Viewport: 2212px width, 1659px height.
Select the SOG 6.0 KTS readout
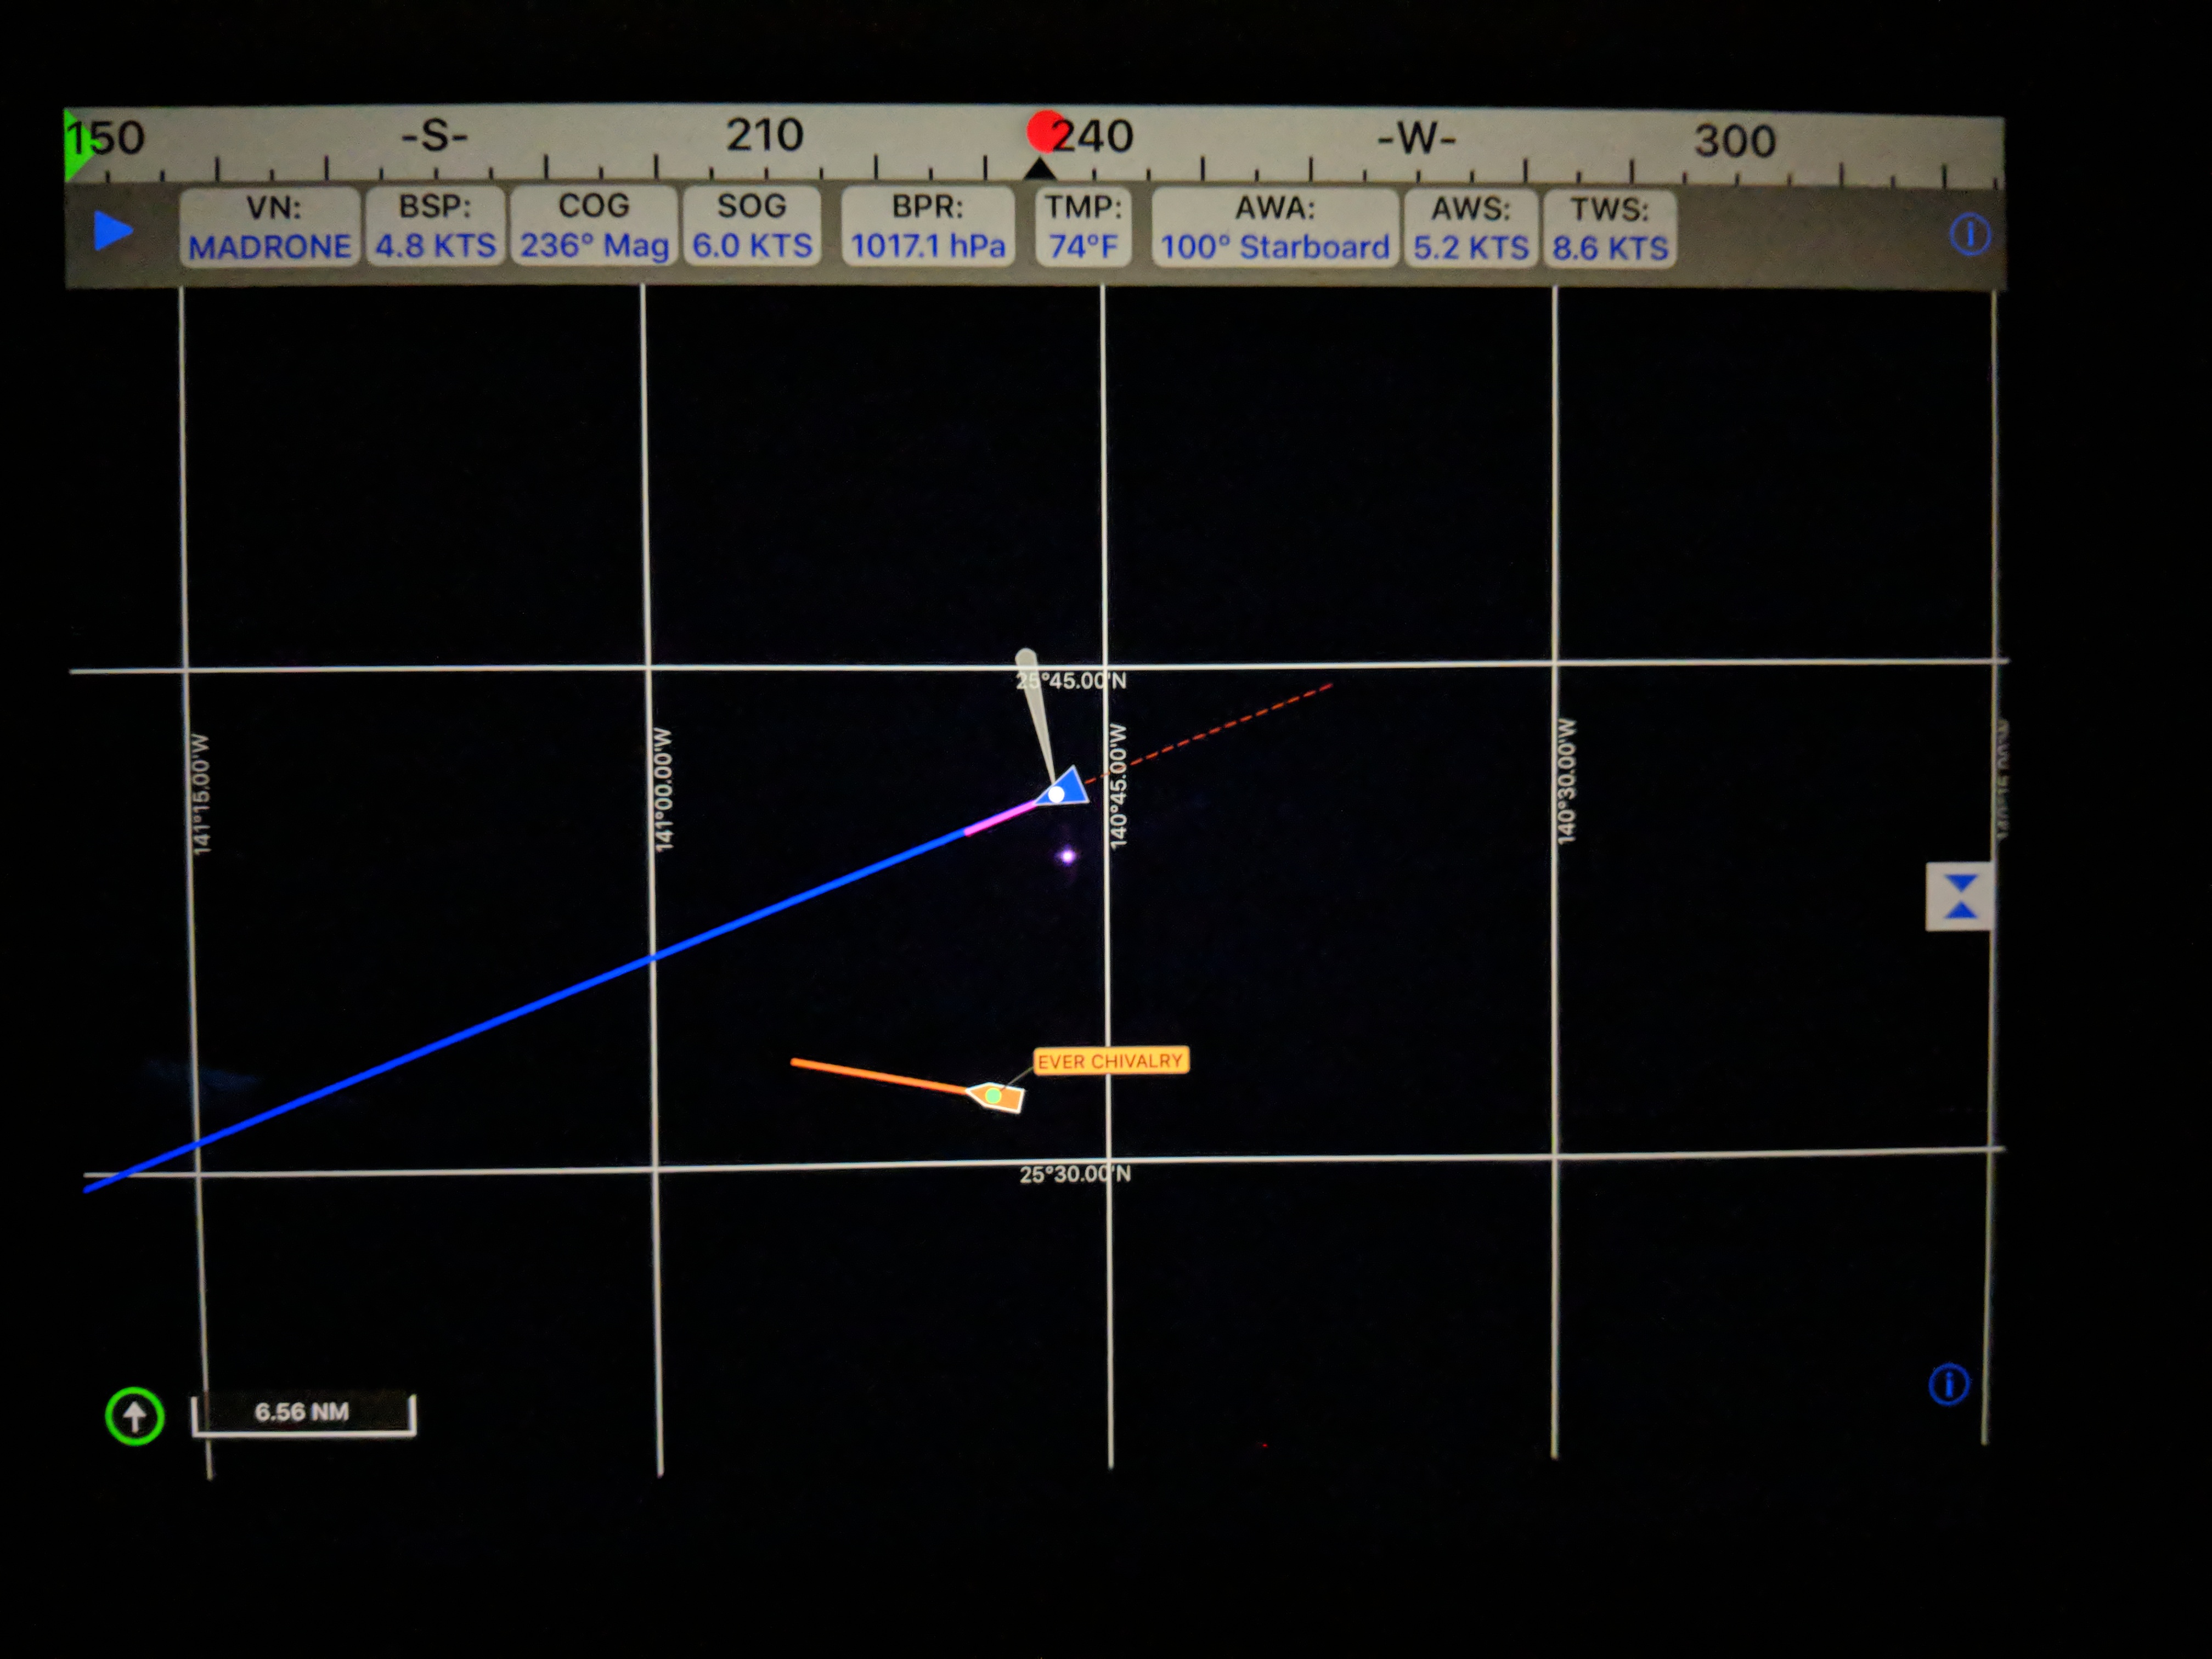(752, 227)
